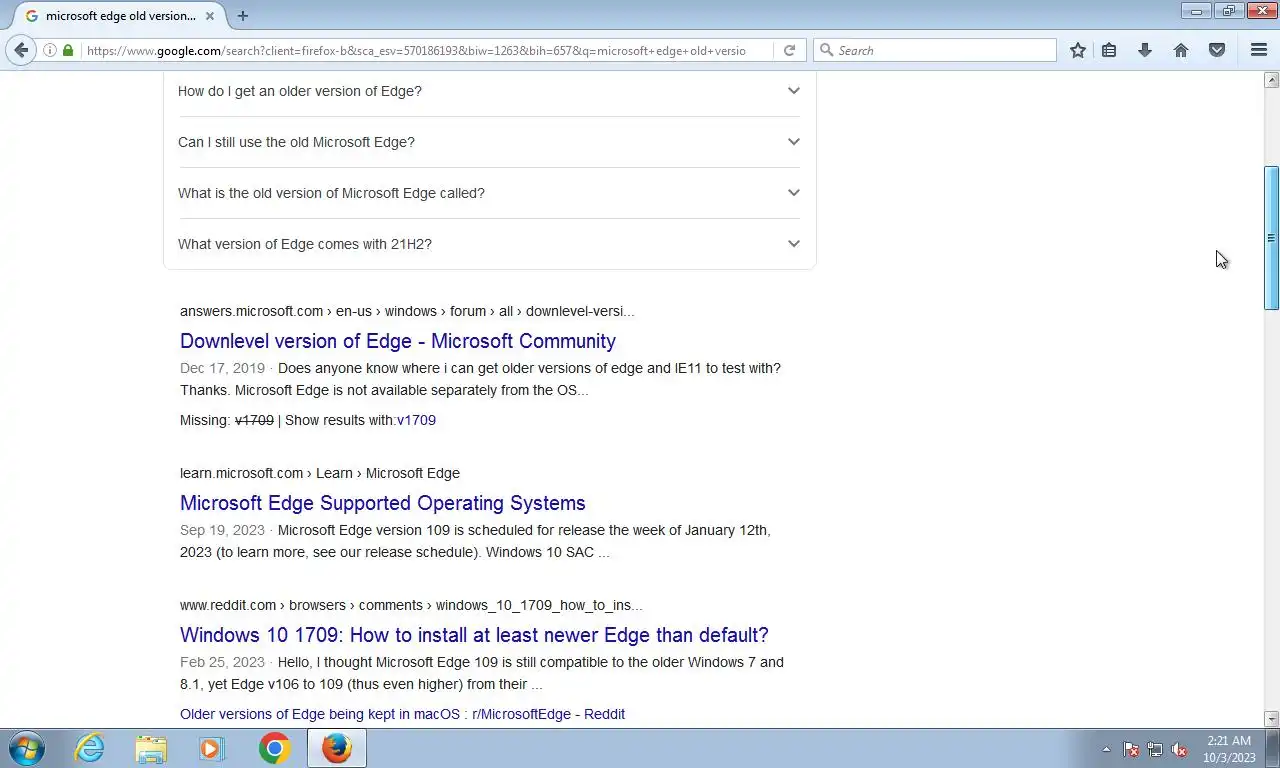Launch Internet Explorer from taskbar
Screen dimensions: 1280x768
90,748
